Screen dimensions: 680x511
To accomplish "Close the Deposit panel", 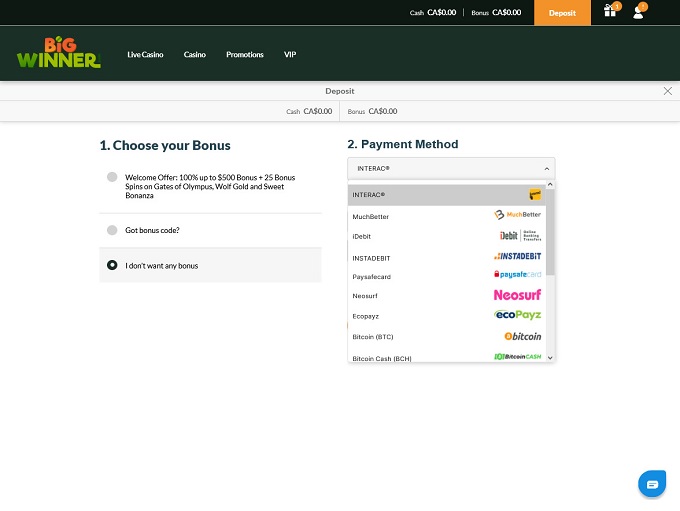I will coord(668,91).
